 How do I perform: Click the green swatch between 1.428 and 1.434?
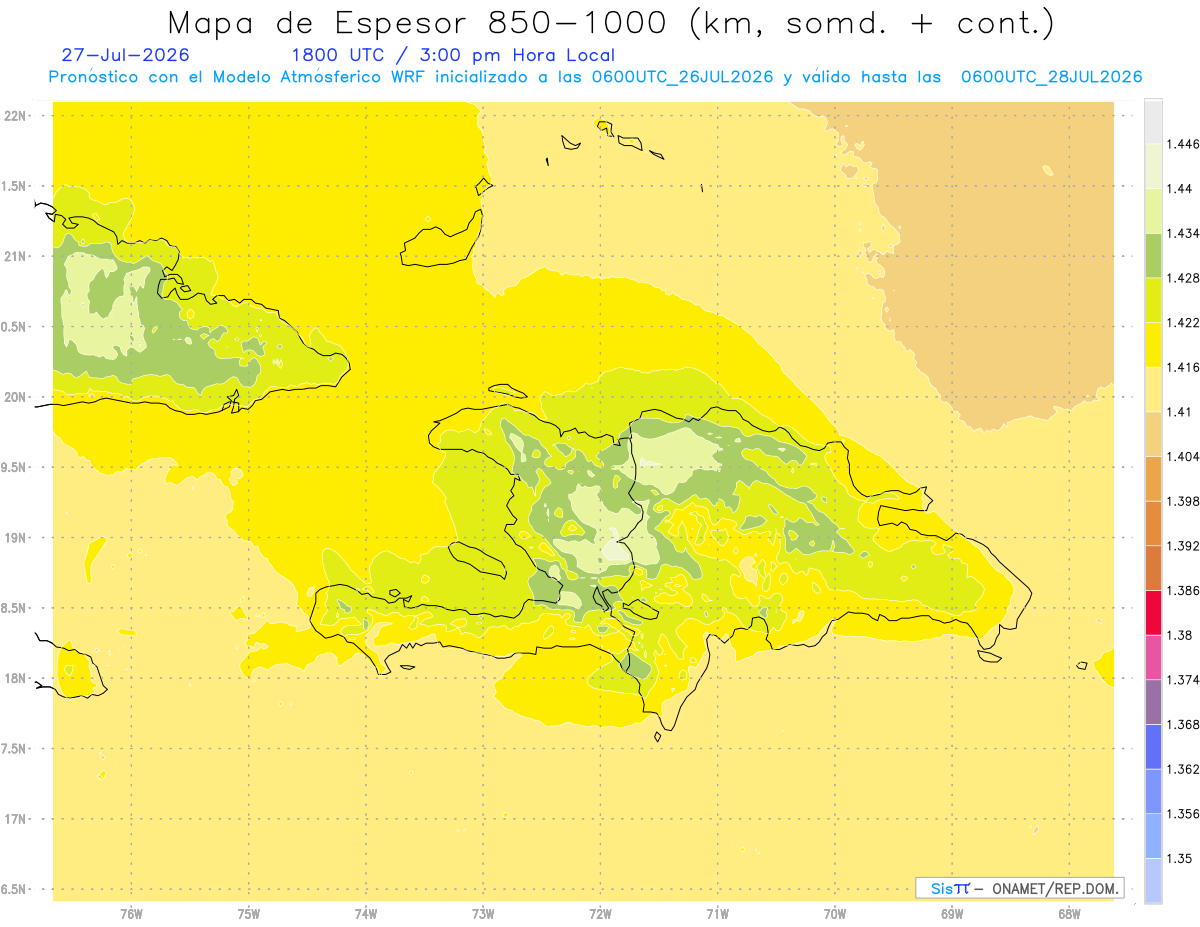click(x=1153, y=256)
